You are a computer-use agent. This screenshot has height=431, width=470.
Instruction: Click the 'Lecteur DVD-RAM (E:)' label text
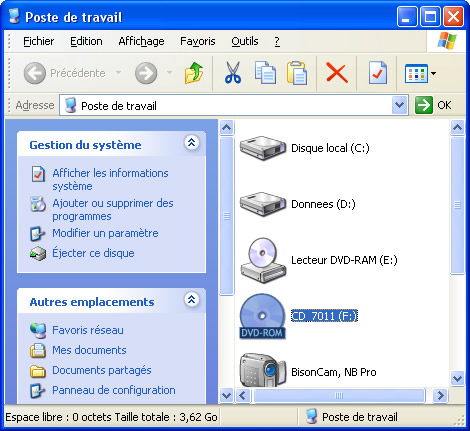pos(344,260)
